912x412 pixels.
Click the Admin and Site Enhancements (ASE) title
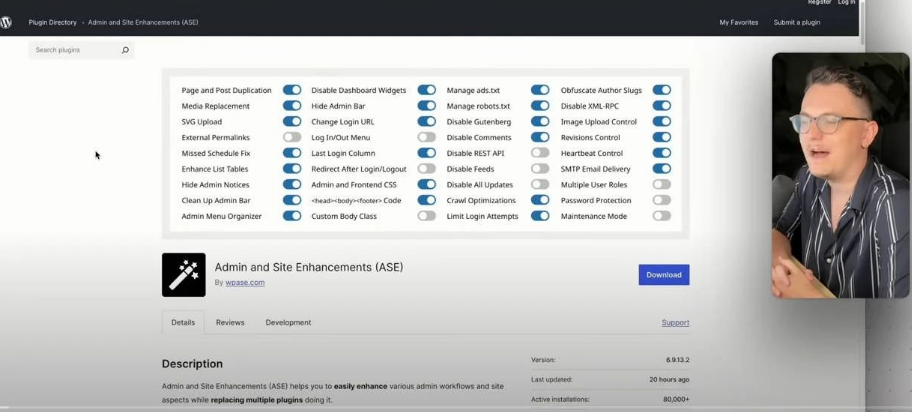[x=309, y=267]
